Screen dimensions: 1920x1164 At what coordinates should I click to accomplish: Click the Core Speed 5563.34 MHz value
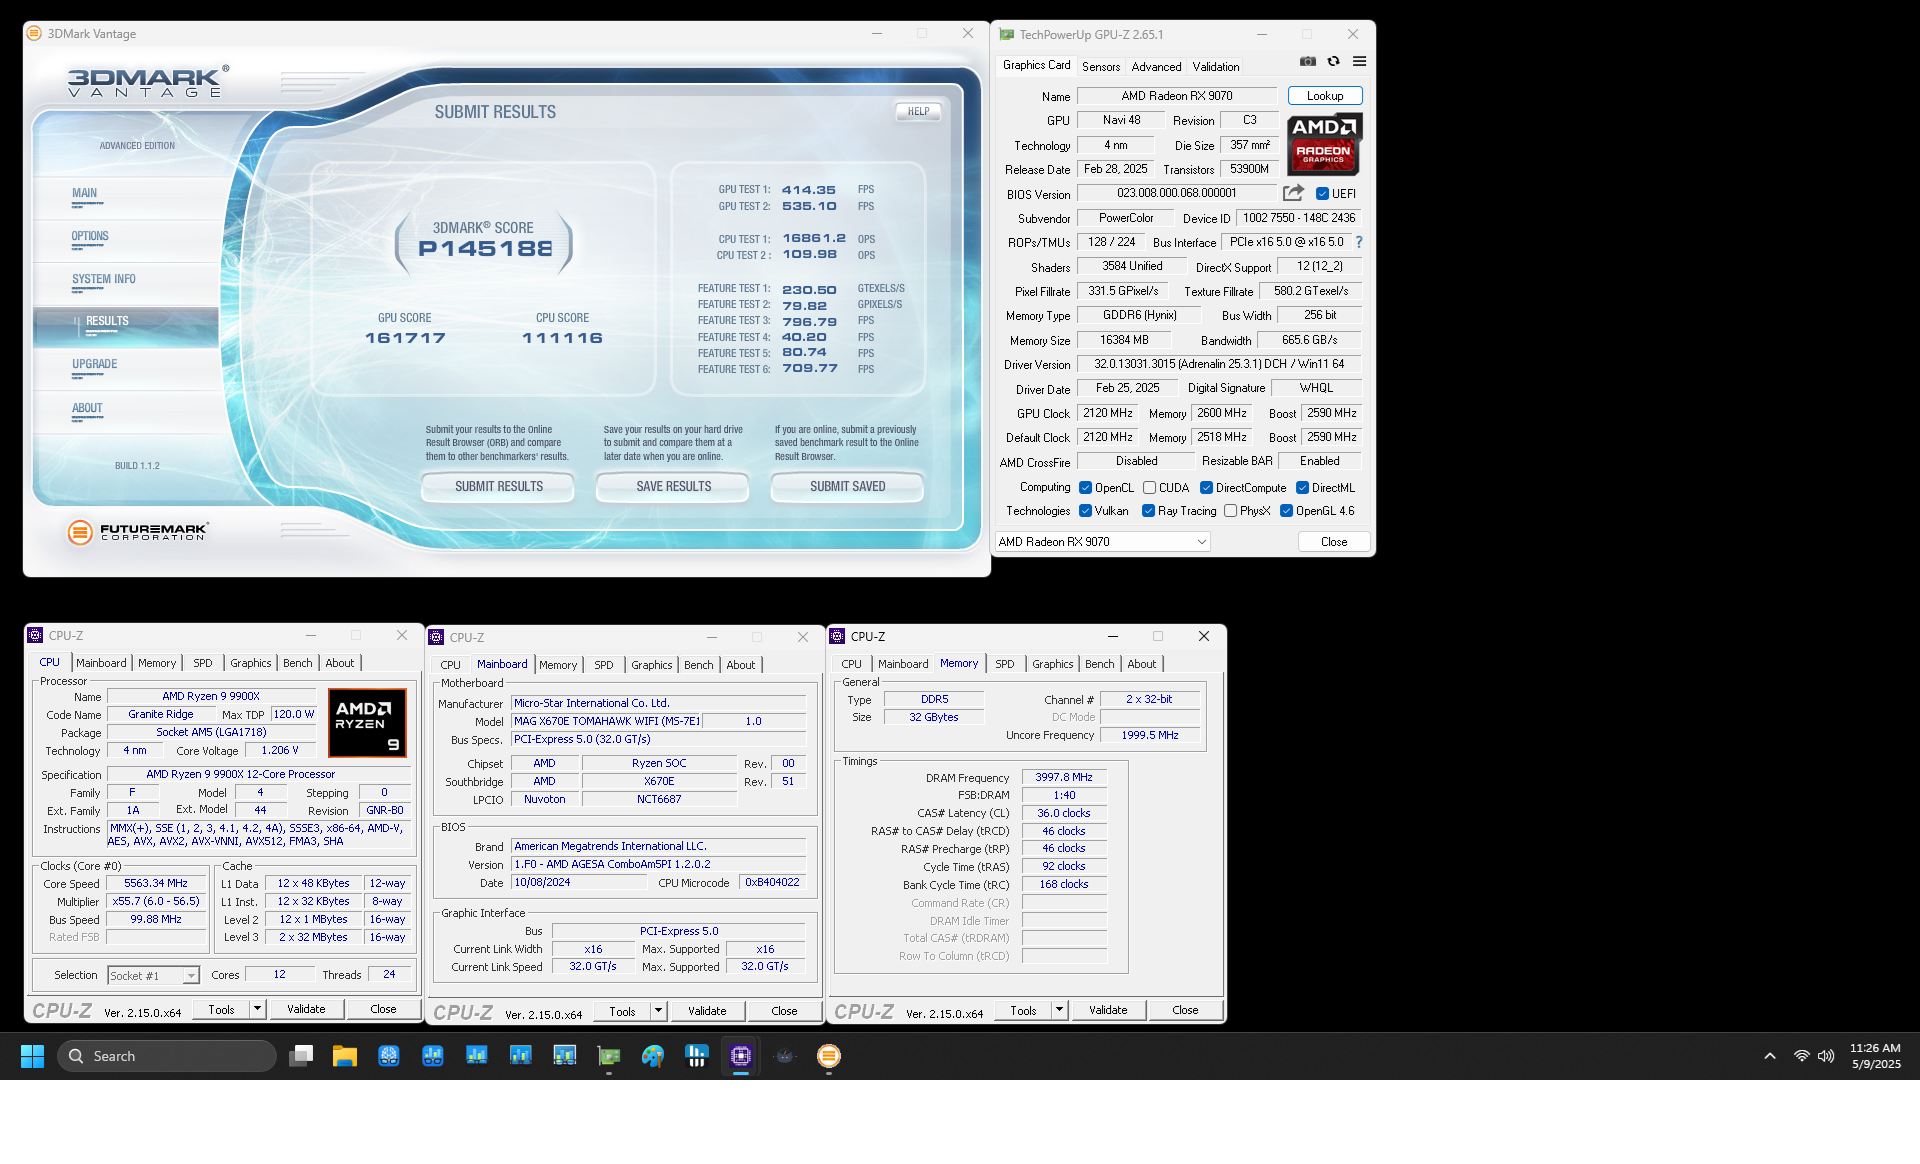point(156,884)
